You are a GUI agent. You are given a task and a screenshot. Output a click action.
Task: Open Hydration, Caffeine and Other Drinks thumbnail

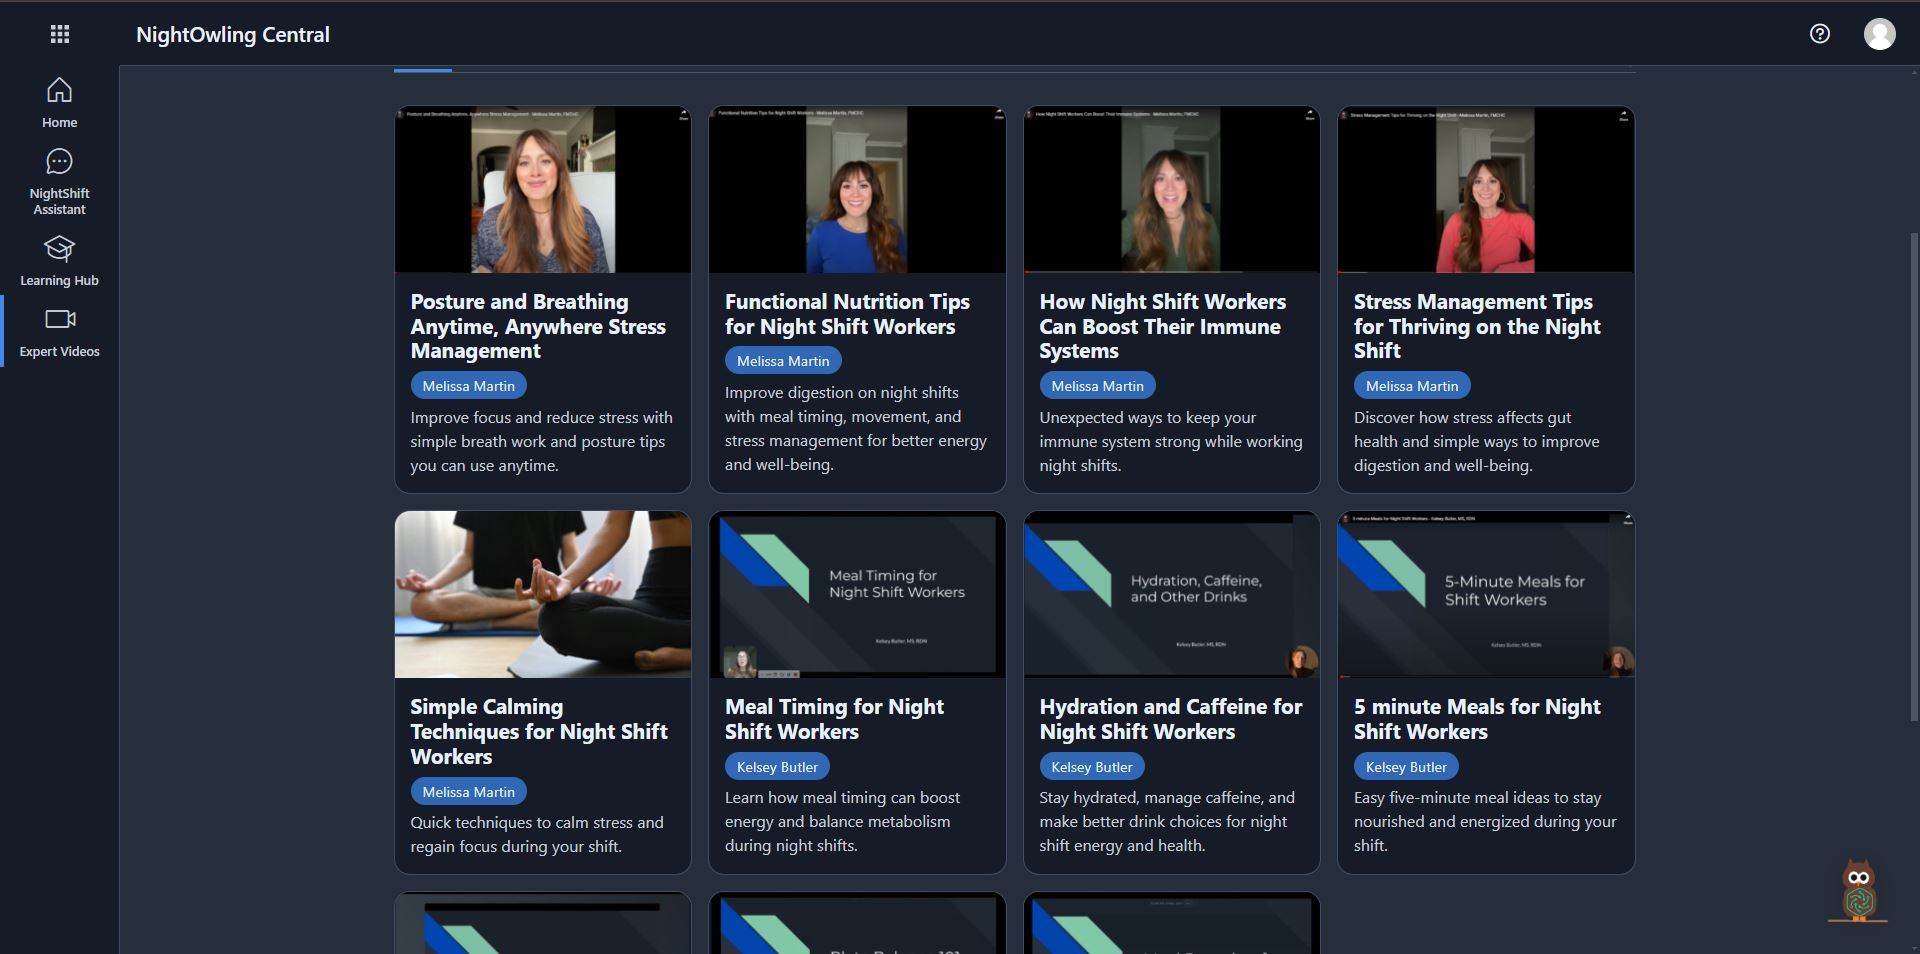[x=1172, y=595]
